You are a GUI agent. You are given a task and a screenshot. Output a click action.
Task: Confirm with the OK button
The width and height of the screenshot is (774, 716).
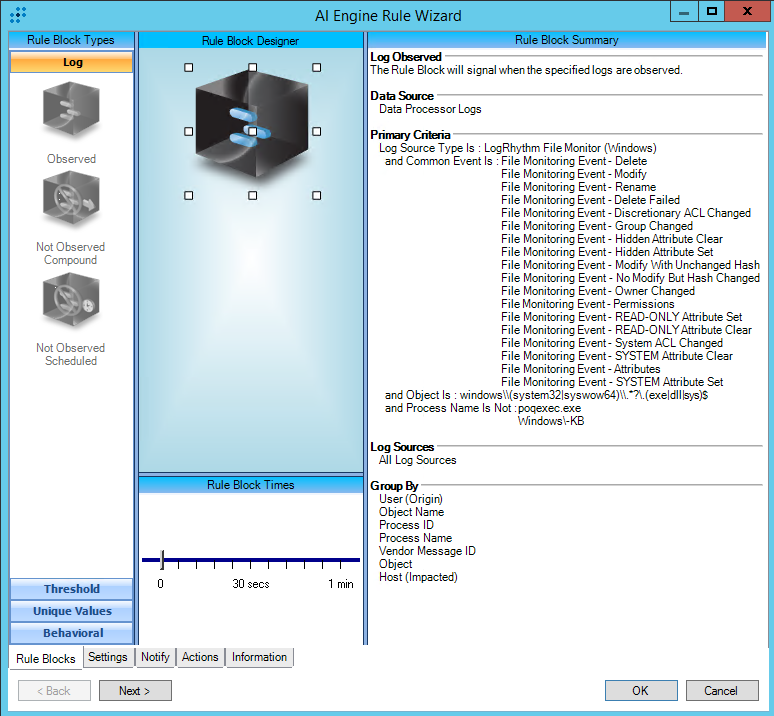(640, 690)
